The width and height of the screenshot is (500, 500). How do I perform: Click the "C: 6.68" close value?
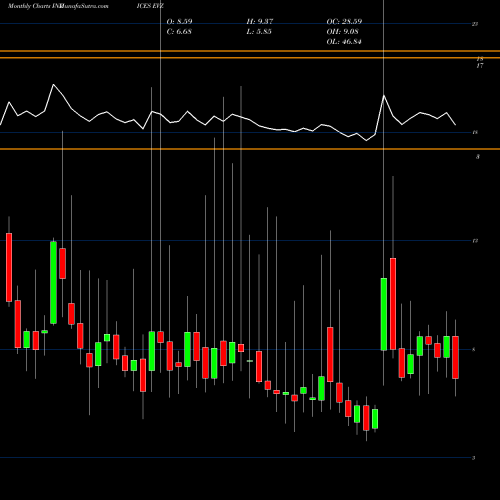[x=179, y=32]
